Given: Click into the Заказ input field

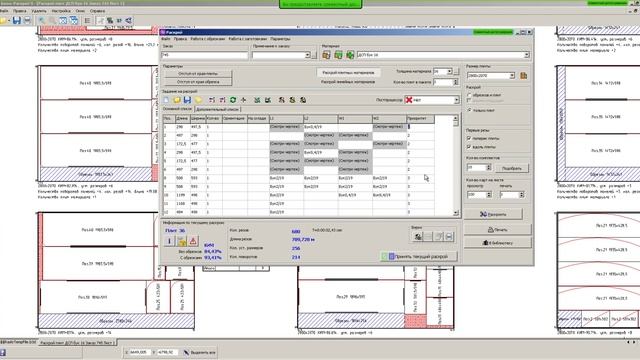Looking at the screenshot, I should tap(205, 55).
